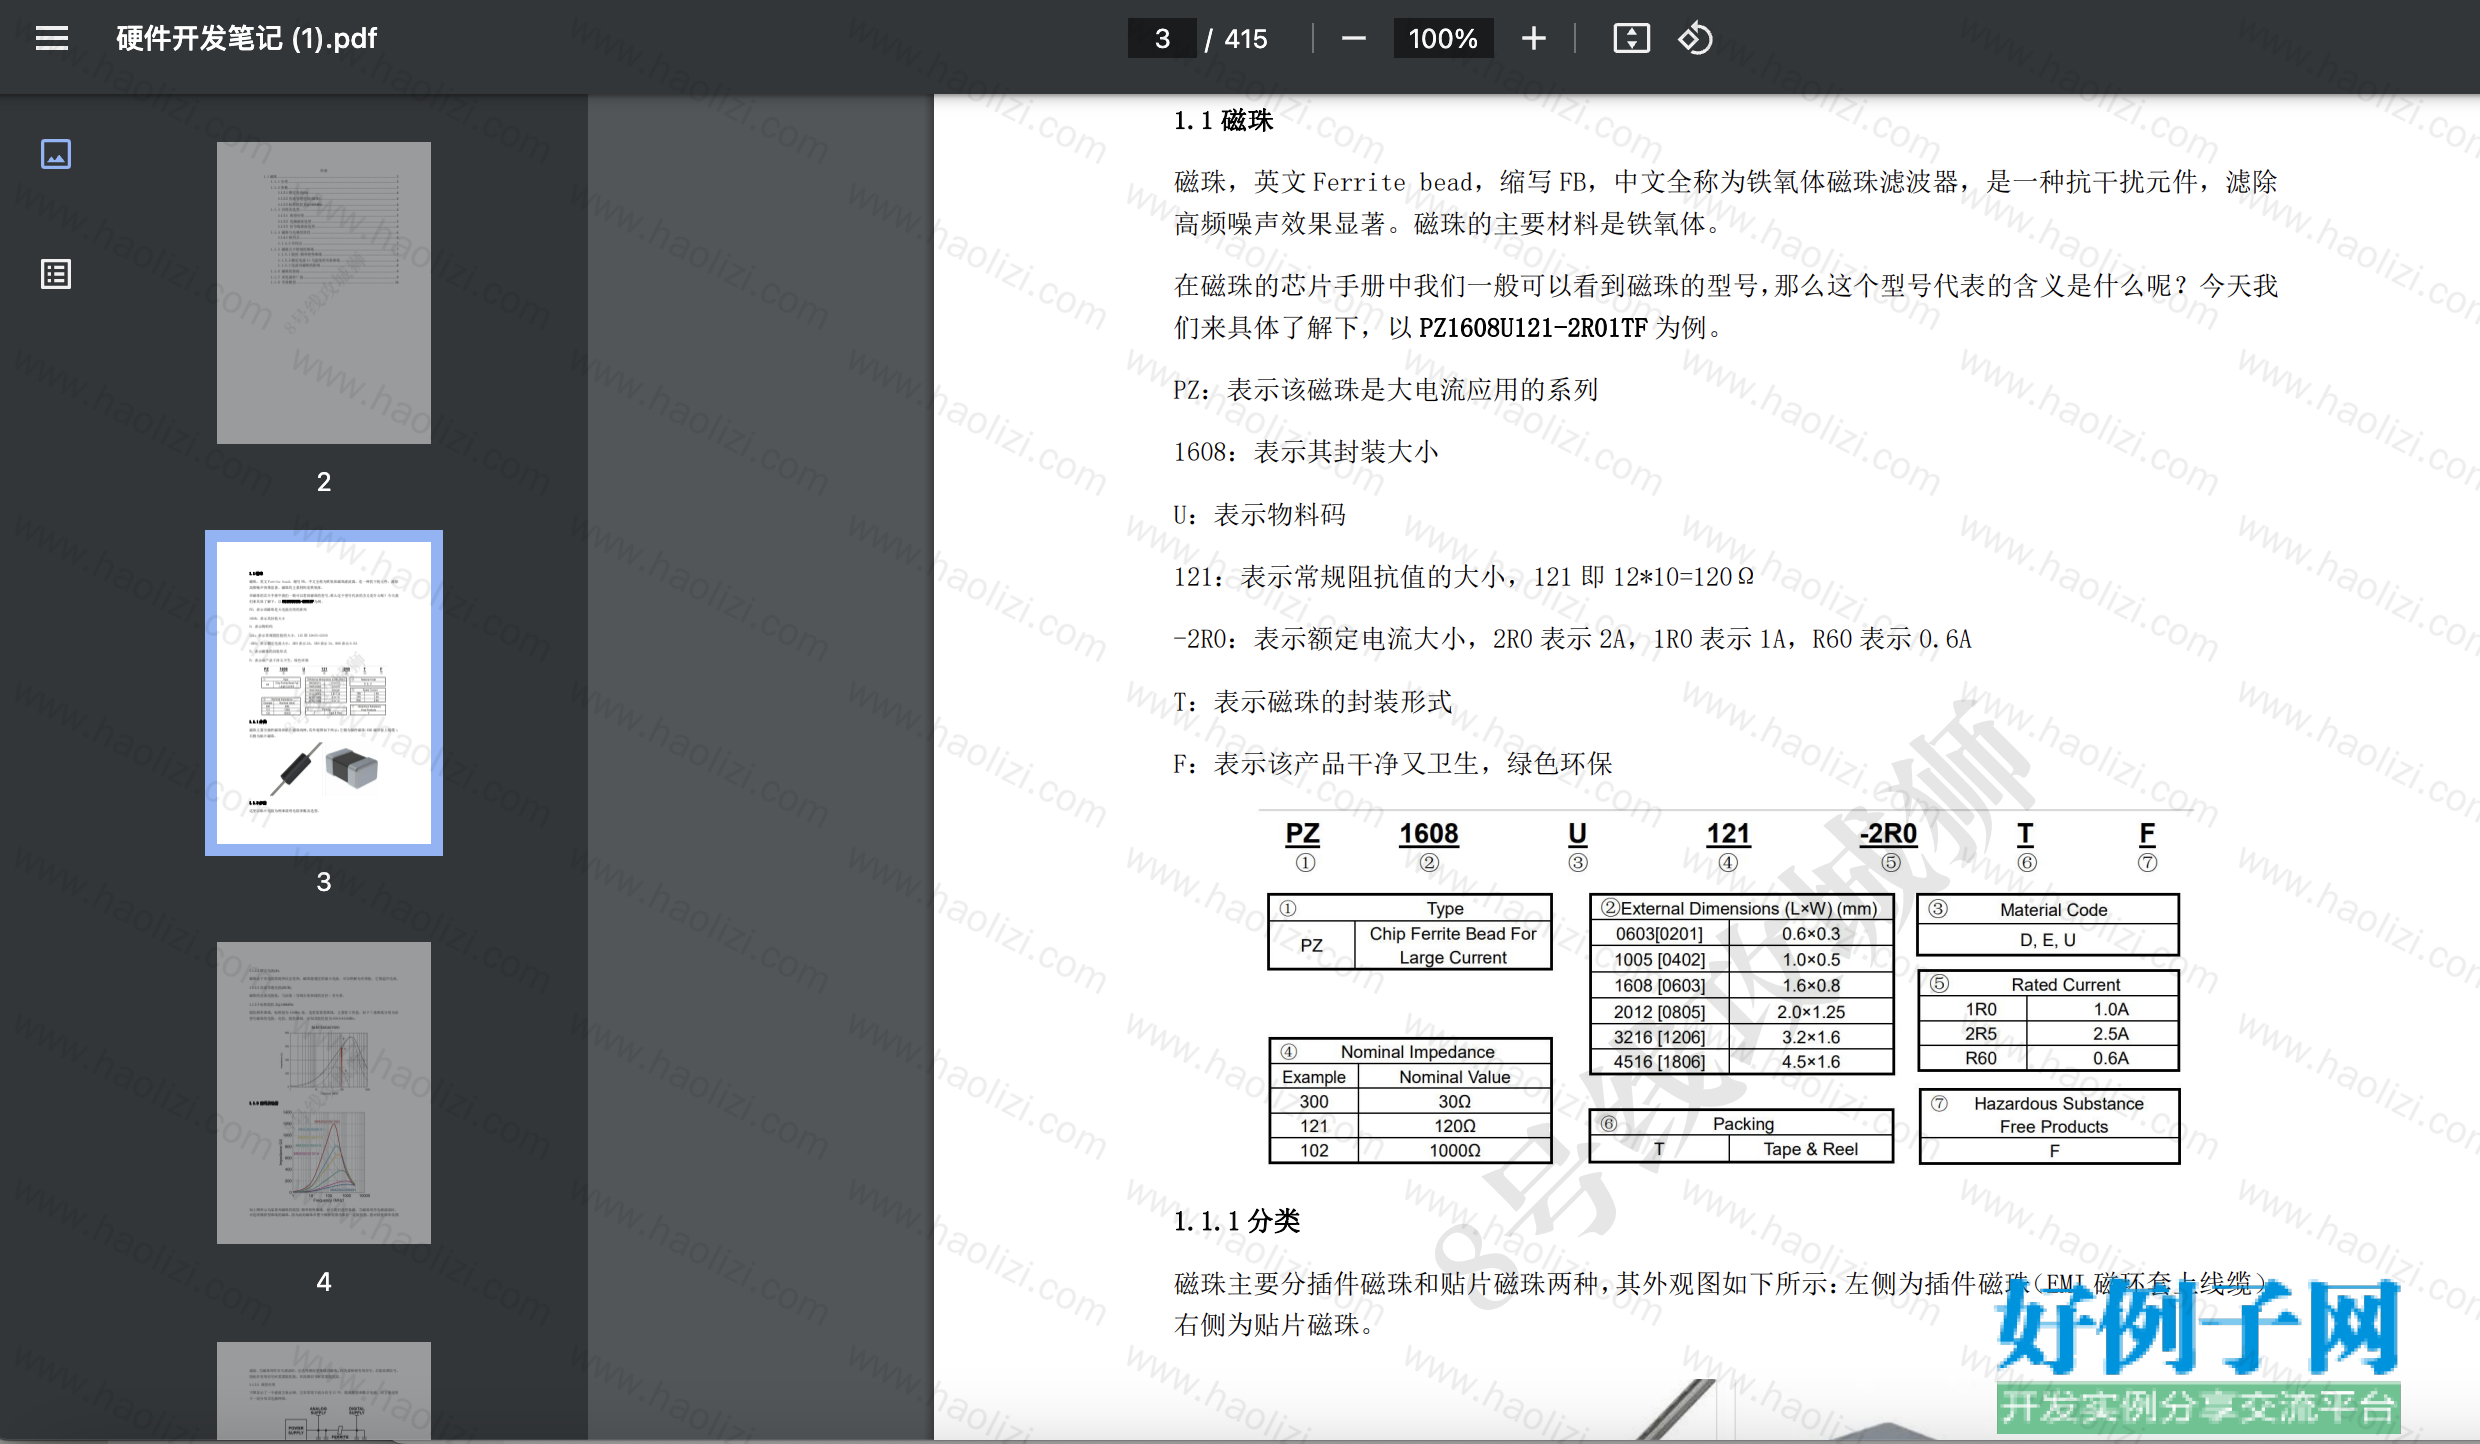This screenshot has height=1444, width=2480.
Task: Select the part code segment -2R0 in diagram
Action: [x=1888, y=834]
